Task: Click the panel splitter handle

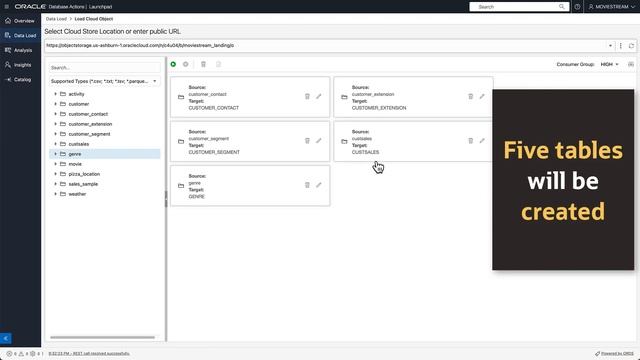Action: tap(166, 199)
